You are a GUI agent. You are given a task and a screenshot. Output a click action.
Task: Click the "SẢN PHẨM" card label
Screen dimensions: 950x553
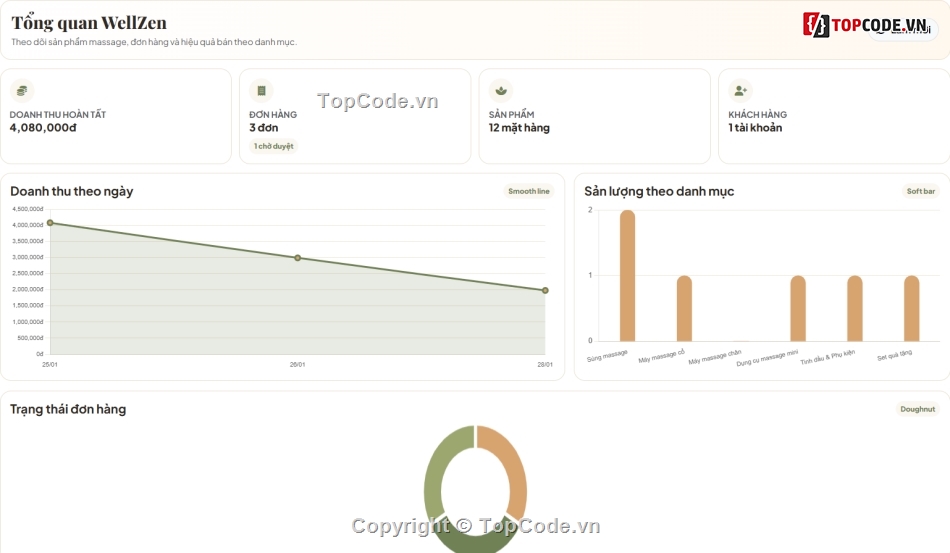511,114
